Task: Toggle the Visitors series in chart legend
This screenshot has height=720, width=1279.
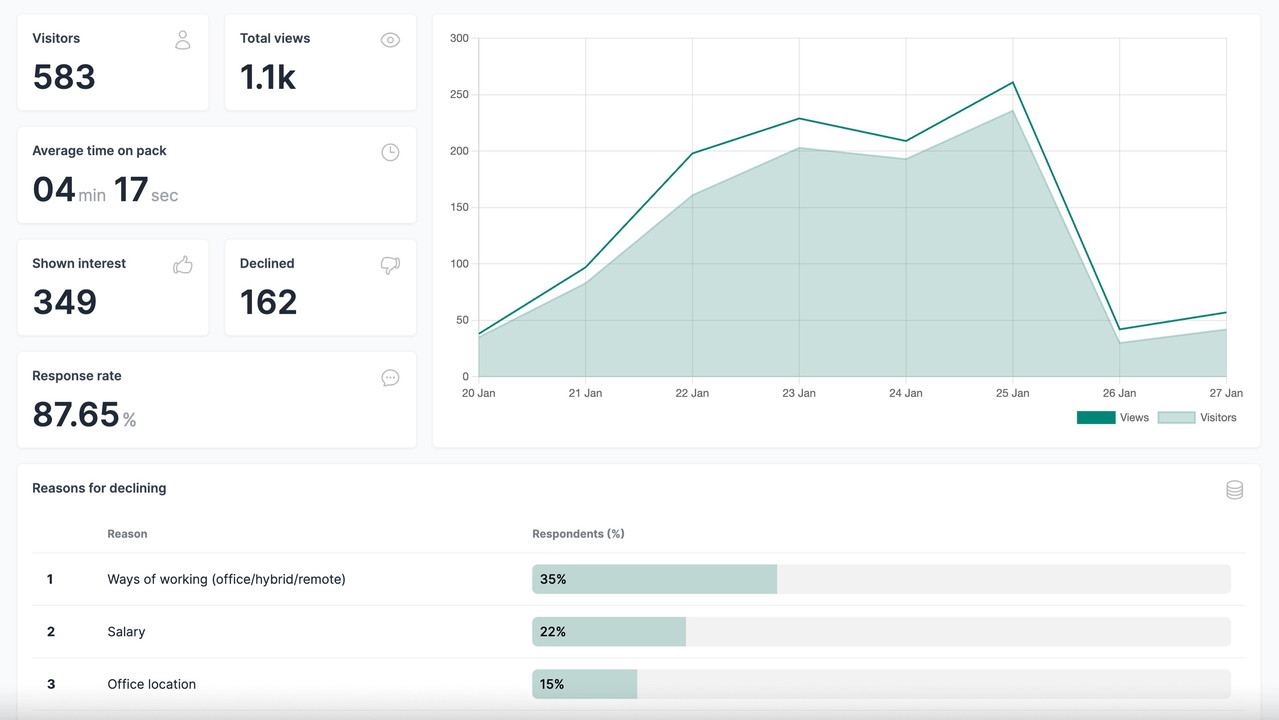Action: [1218, 418]
